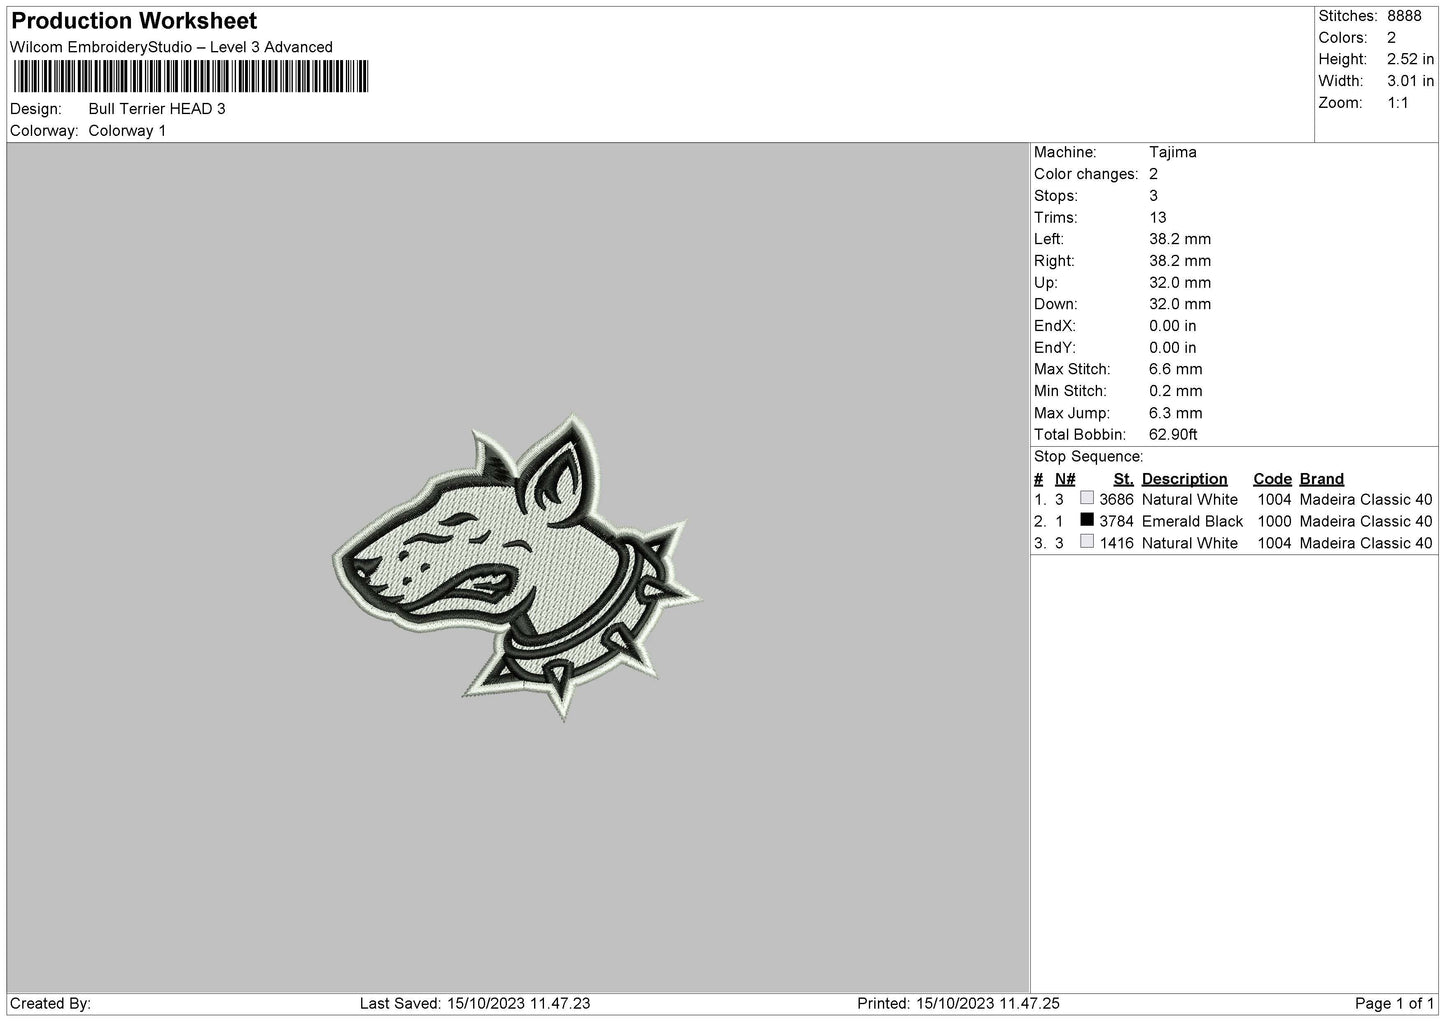Viewport: 1445px width, 1021px height.
Task: Click the Stops value 3
Action: tap(1153, 197)
